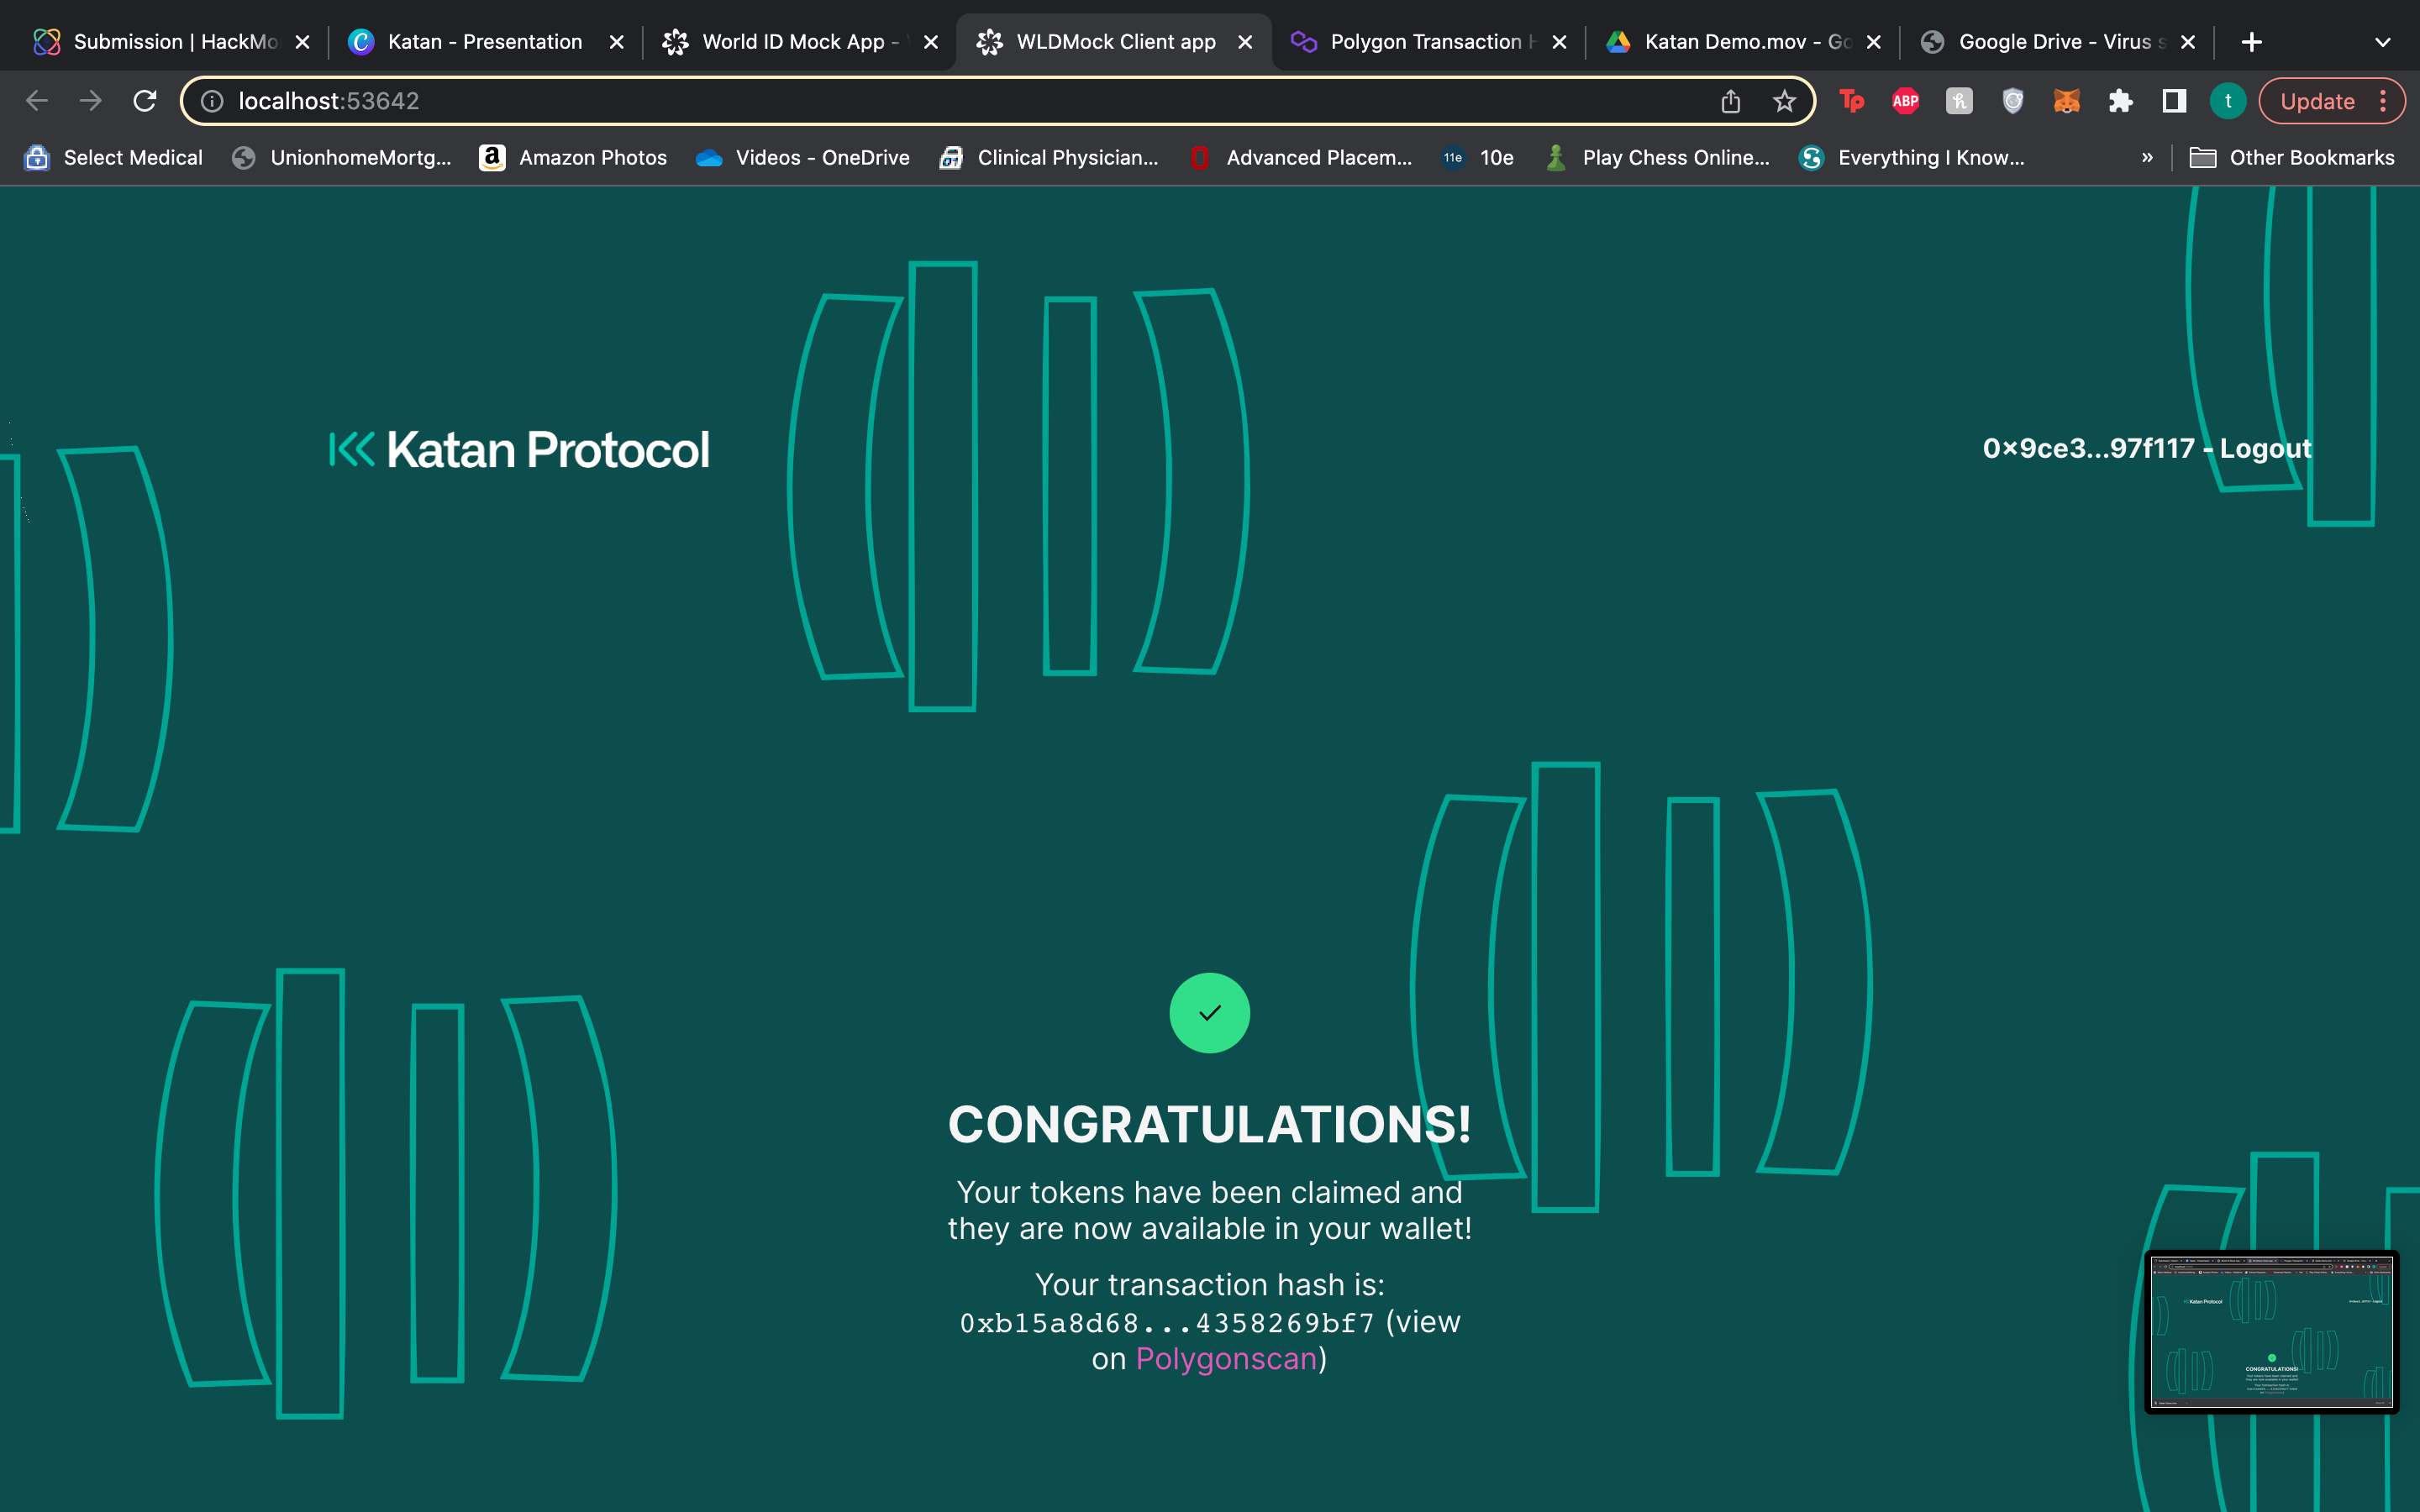This screenshot has width=2420, height=1512.
Task: Open the gray h extension icon
Action: (1959, 101)
